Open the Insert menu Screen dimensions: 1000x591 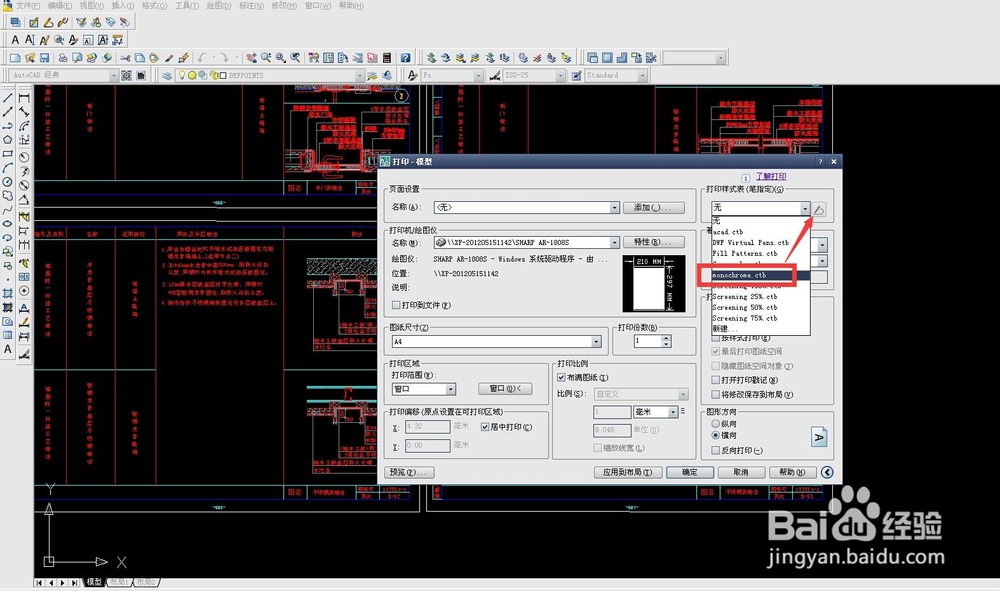point(122,6)
